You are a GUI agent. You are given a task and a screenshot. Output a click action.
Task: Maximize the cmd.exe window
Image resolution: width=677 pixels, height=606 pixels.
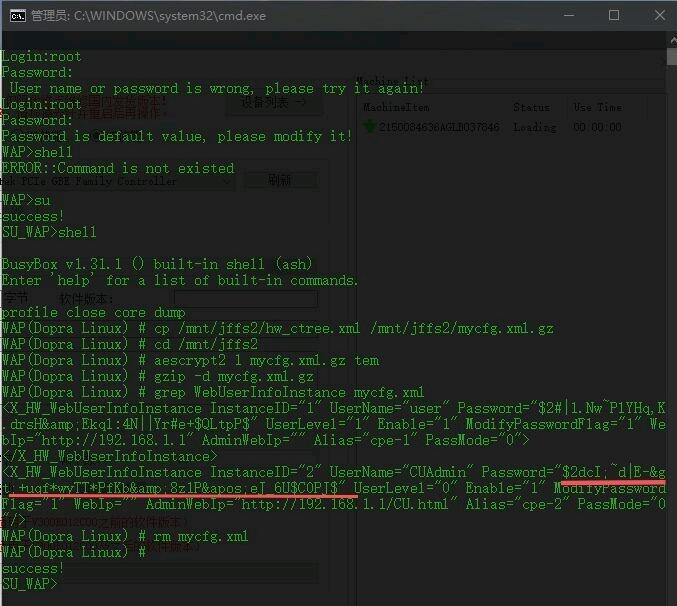pos(614,16)
